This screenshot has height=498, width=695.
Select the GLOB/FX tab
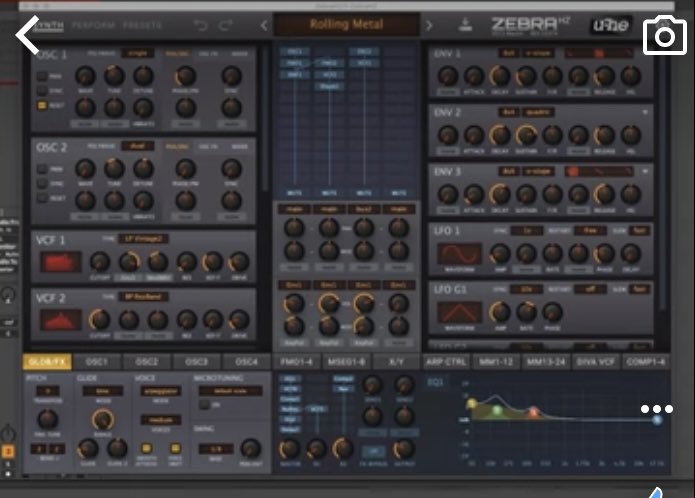pyautogui.click(x=47, y=362)
